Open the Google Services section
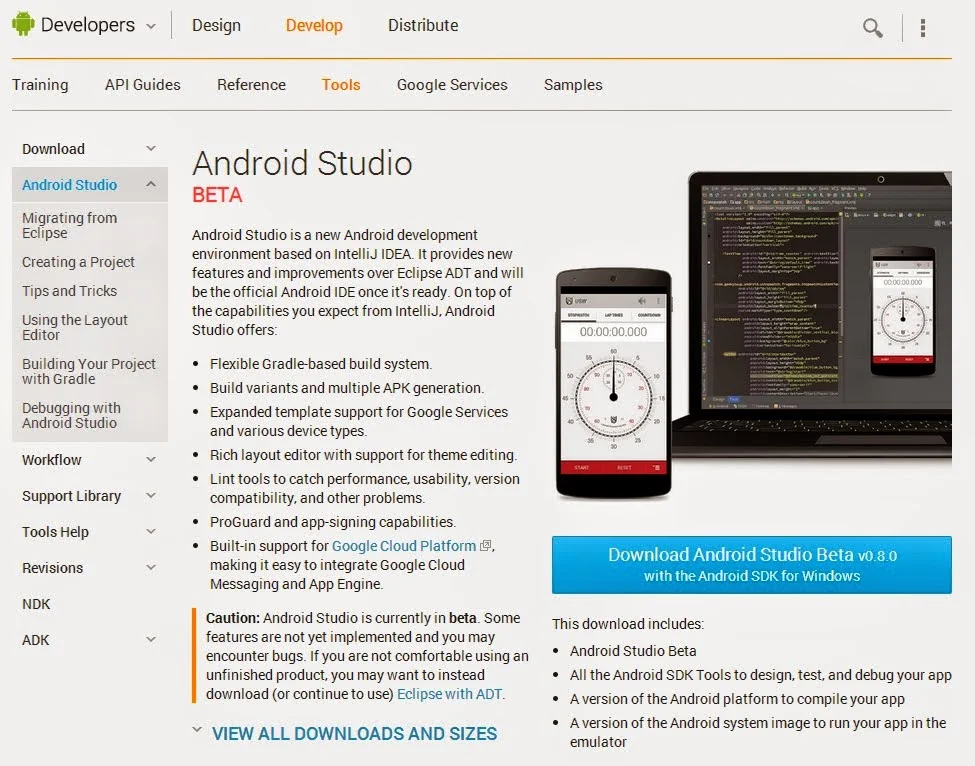 click(452, 85)
